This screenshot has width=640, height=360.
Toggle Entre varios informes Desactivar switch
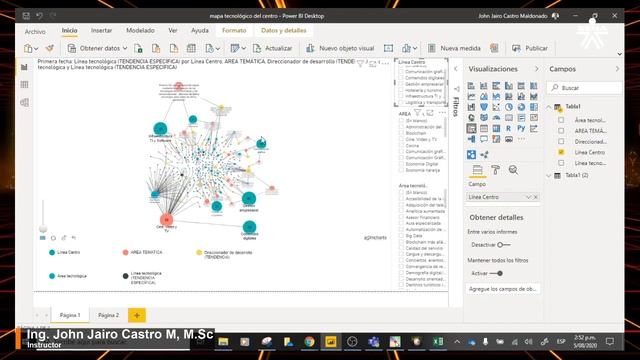click(504, 245)
